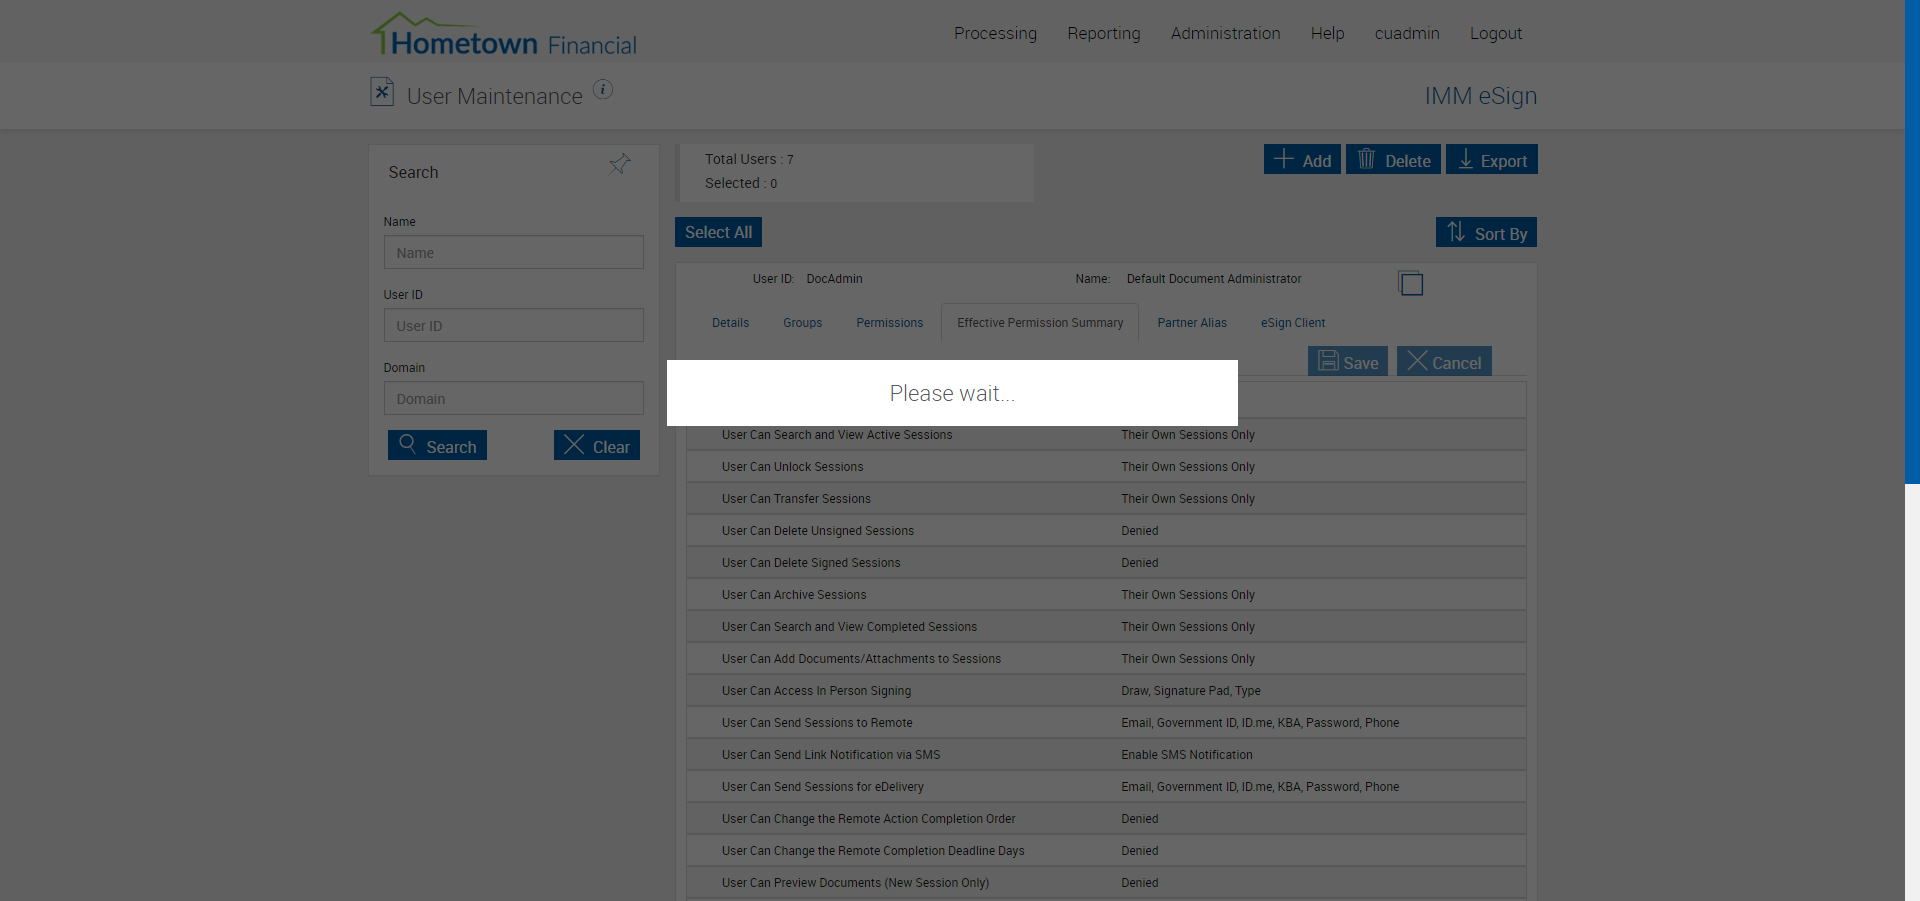1920x901 pixels.
Task: Select 'User Can Change the Remote Action Completion Order' row
Action: [1106, 819]
